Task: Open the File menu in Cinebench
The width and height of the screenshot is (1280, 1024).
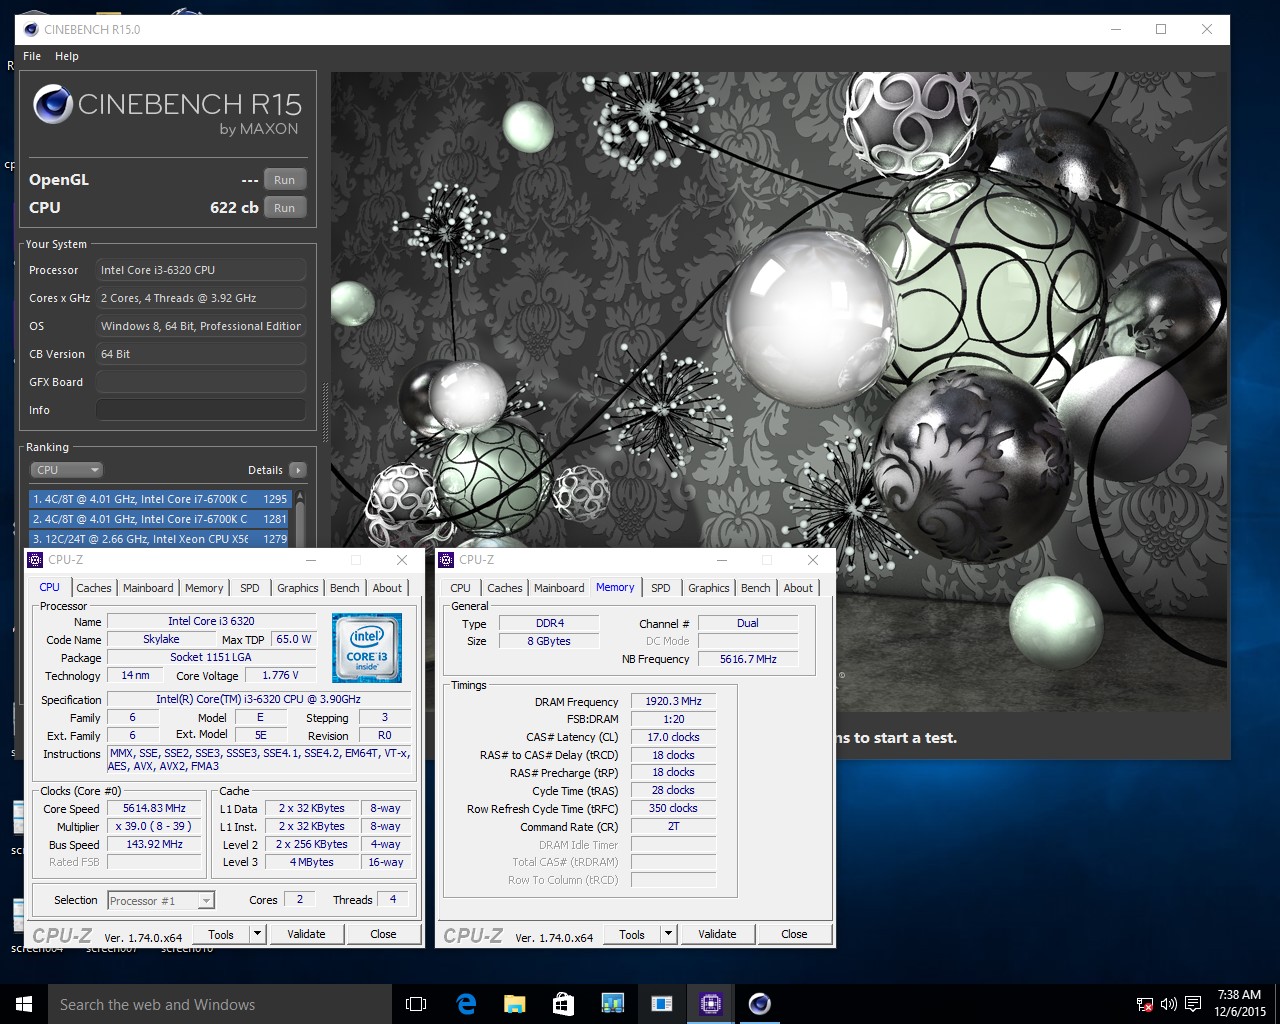Action: (32, 56)
